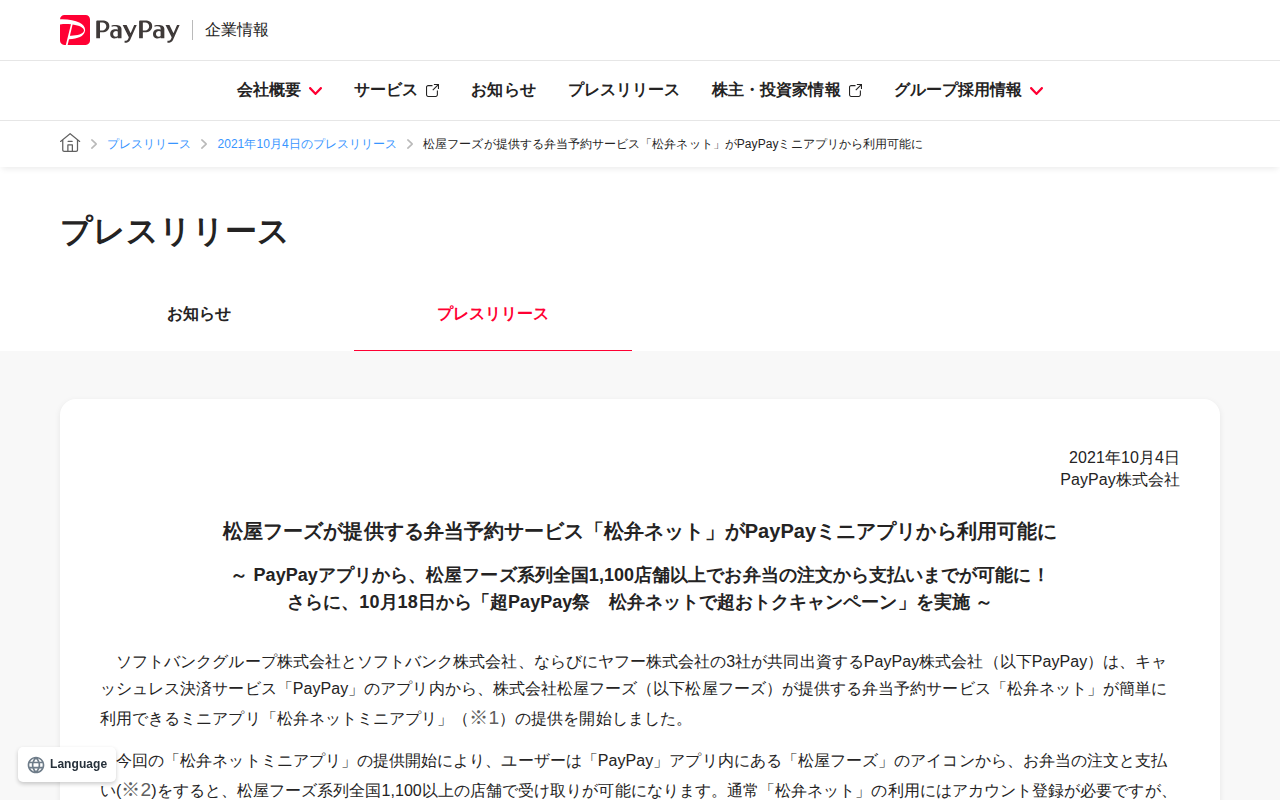Follow the プレスリリース breadcrumb link
Image resolution: width=1280 pixels, height=800 pixels.
(149, 144)
